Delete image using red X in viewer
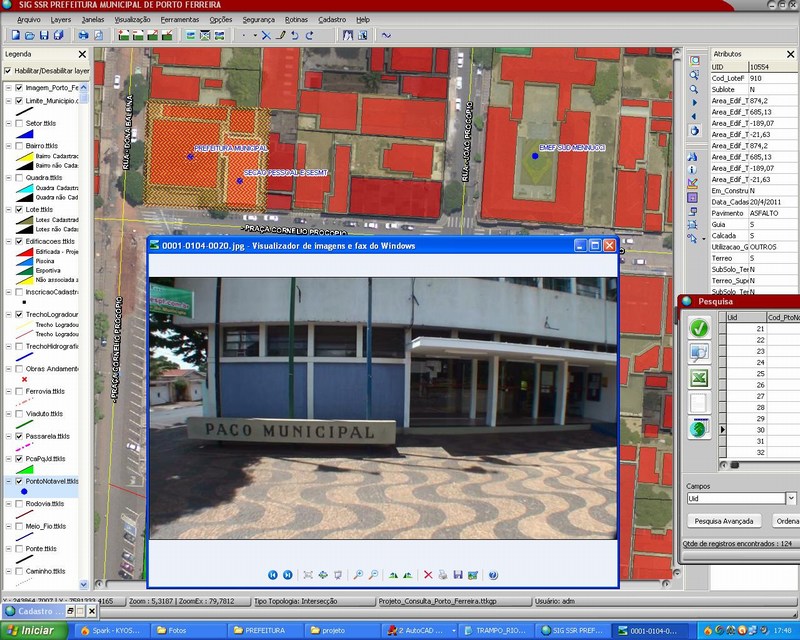The width and height of the screenshot is (800, 640). coord(428,575)
